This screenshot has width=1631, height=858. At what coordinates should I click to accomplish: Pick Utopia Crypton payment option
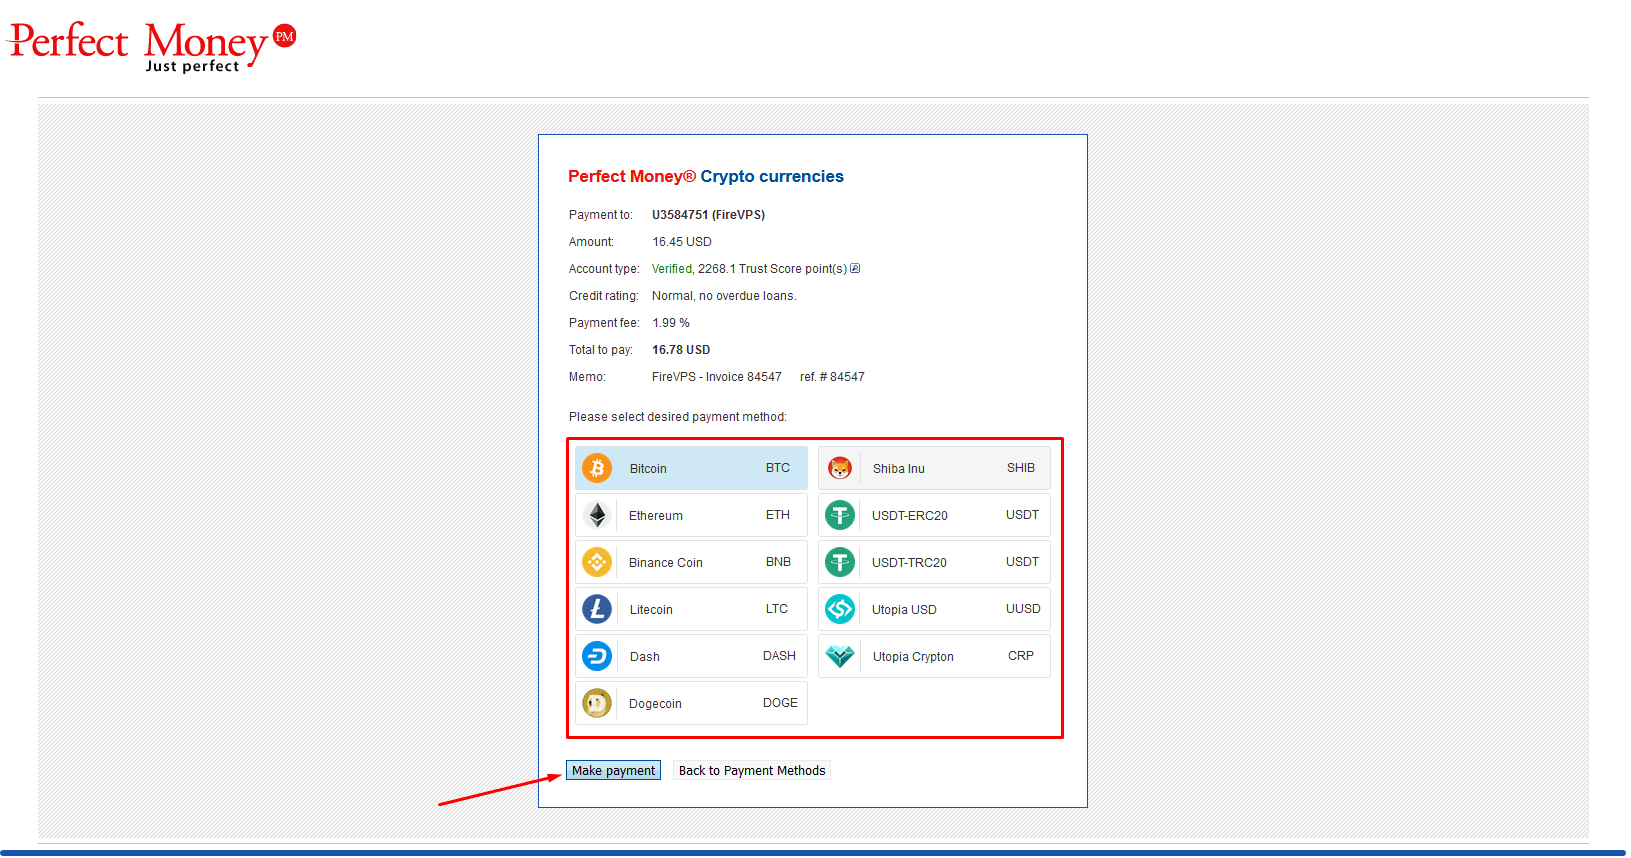pyautogui.click(x=934, y=656)
